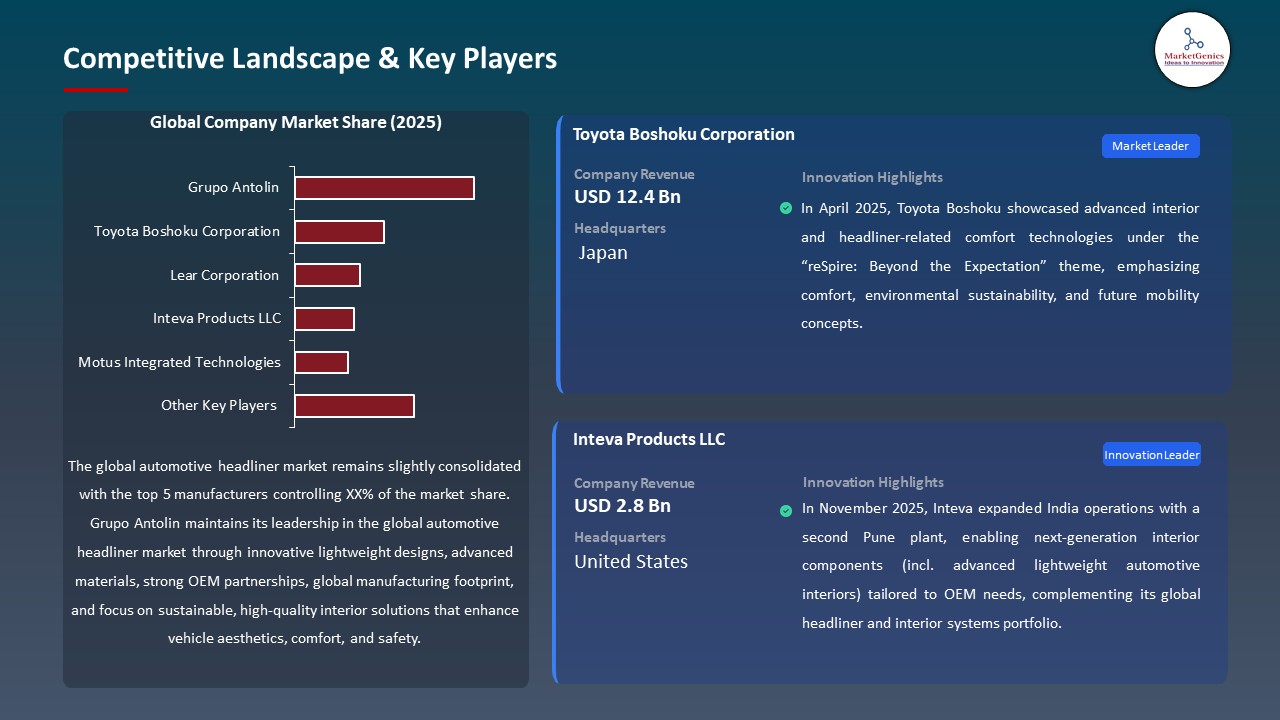Click 'Innovation Highlights' heading in the Toyota Boshoku card

click(872, 177)
